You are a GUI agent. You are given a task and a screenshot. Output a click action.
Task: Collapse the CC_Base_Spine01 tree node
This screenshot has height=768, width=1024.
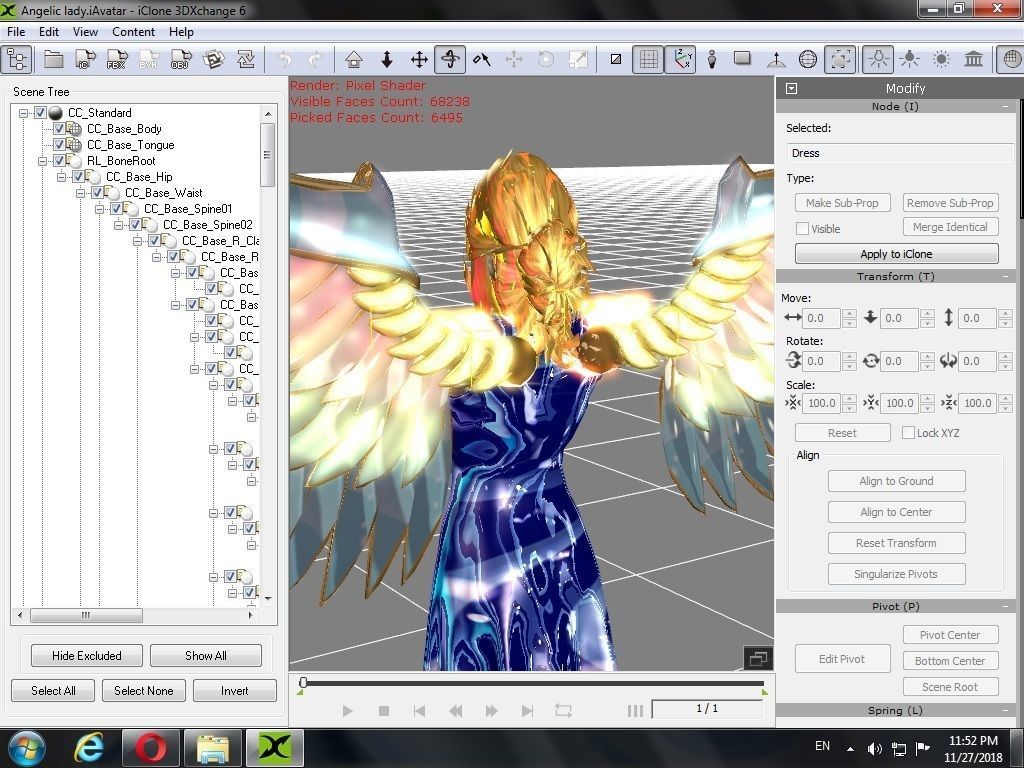(99, 209)
